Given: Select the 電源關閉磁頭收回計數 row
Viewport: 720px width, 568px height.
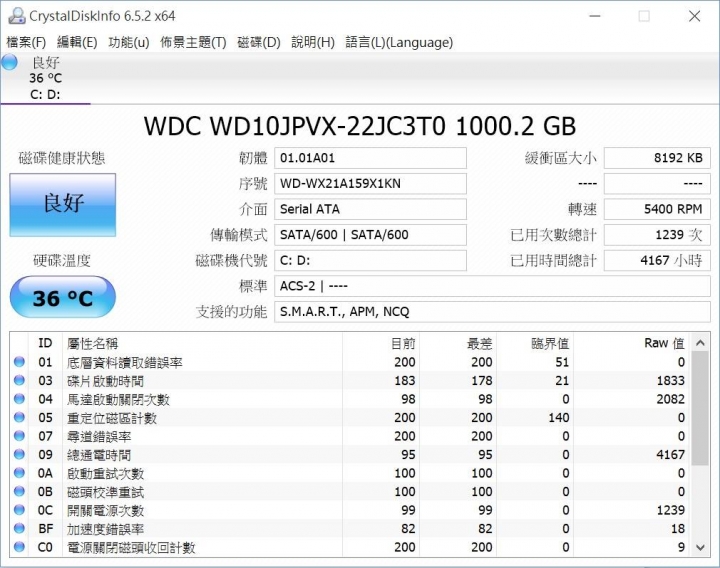Looking at the screenshot, I should (x=351, y=547).
